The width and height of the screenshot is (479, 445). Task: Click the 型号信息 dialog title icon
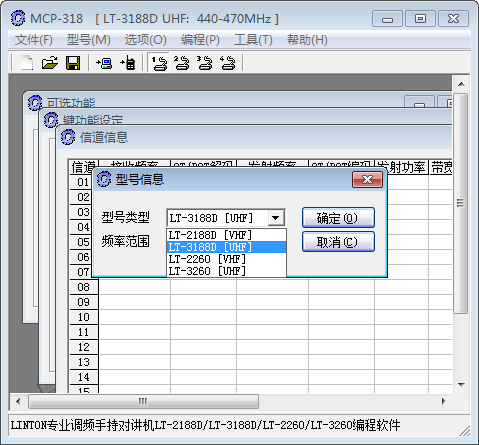104,179
